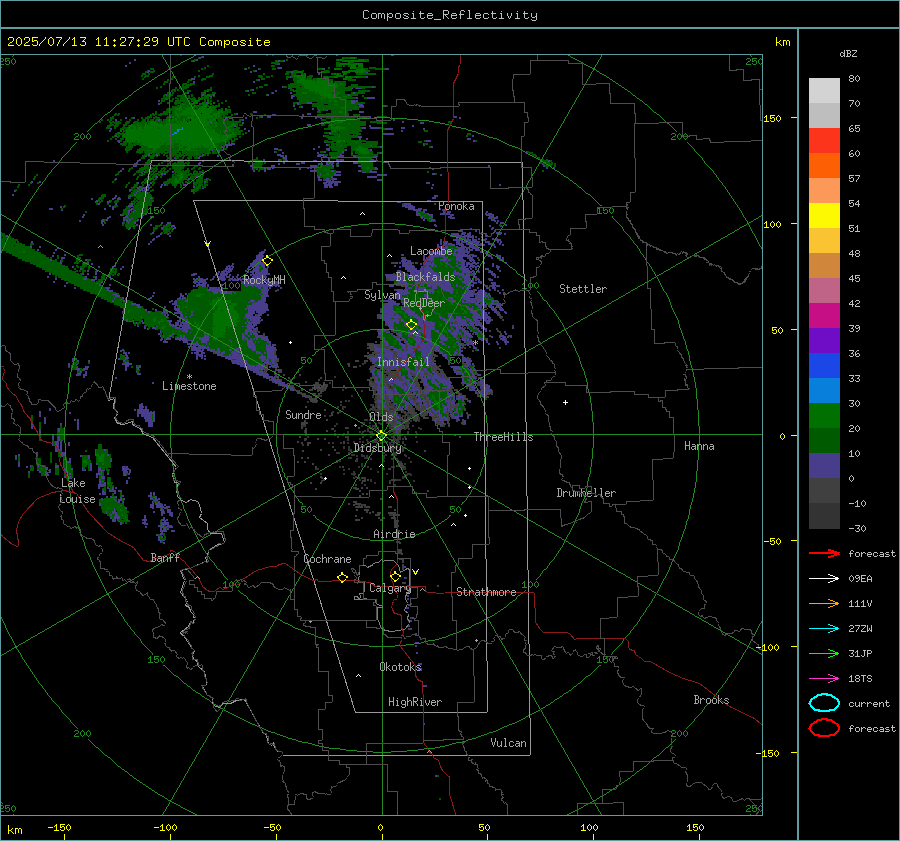Click the Innisfail city label
Image resolution: width=900 pixels, height=841 pixels.
[x=403, y=362]
